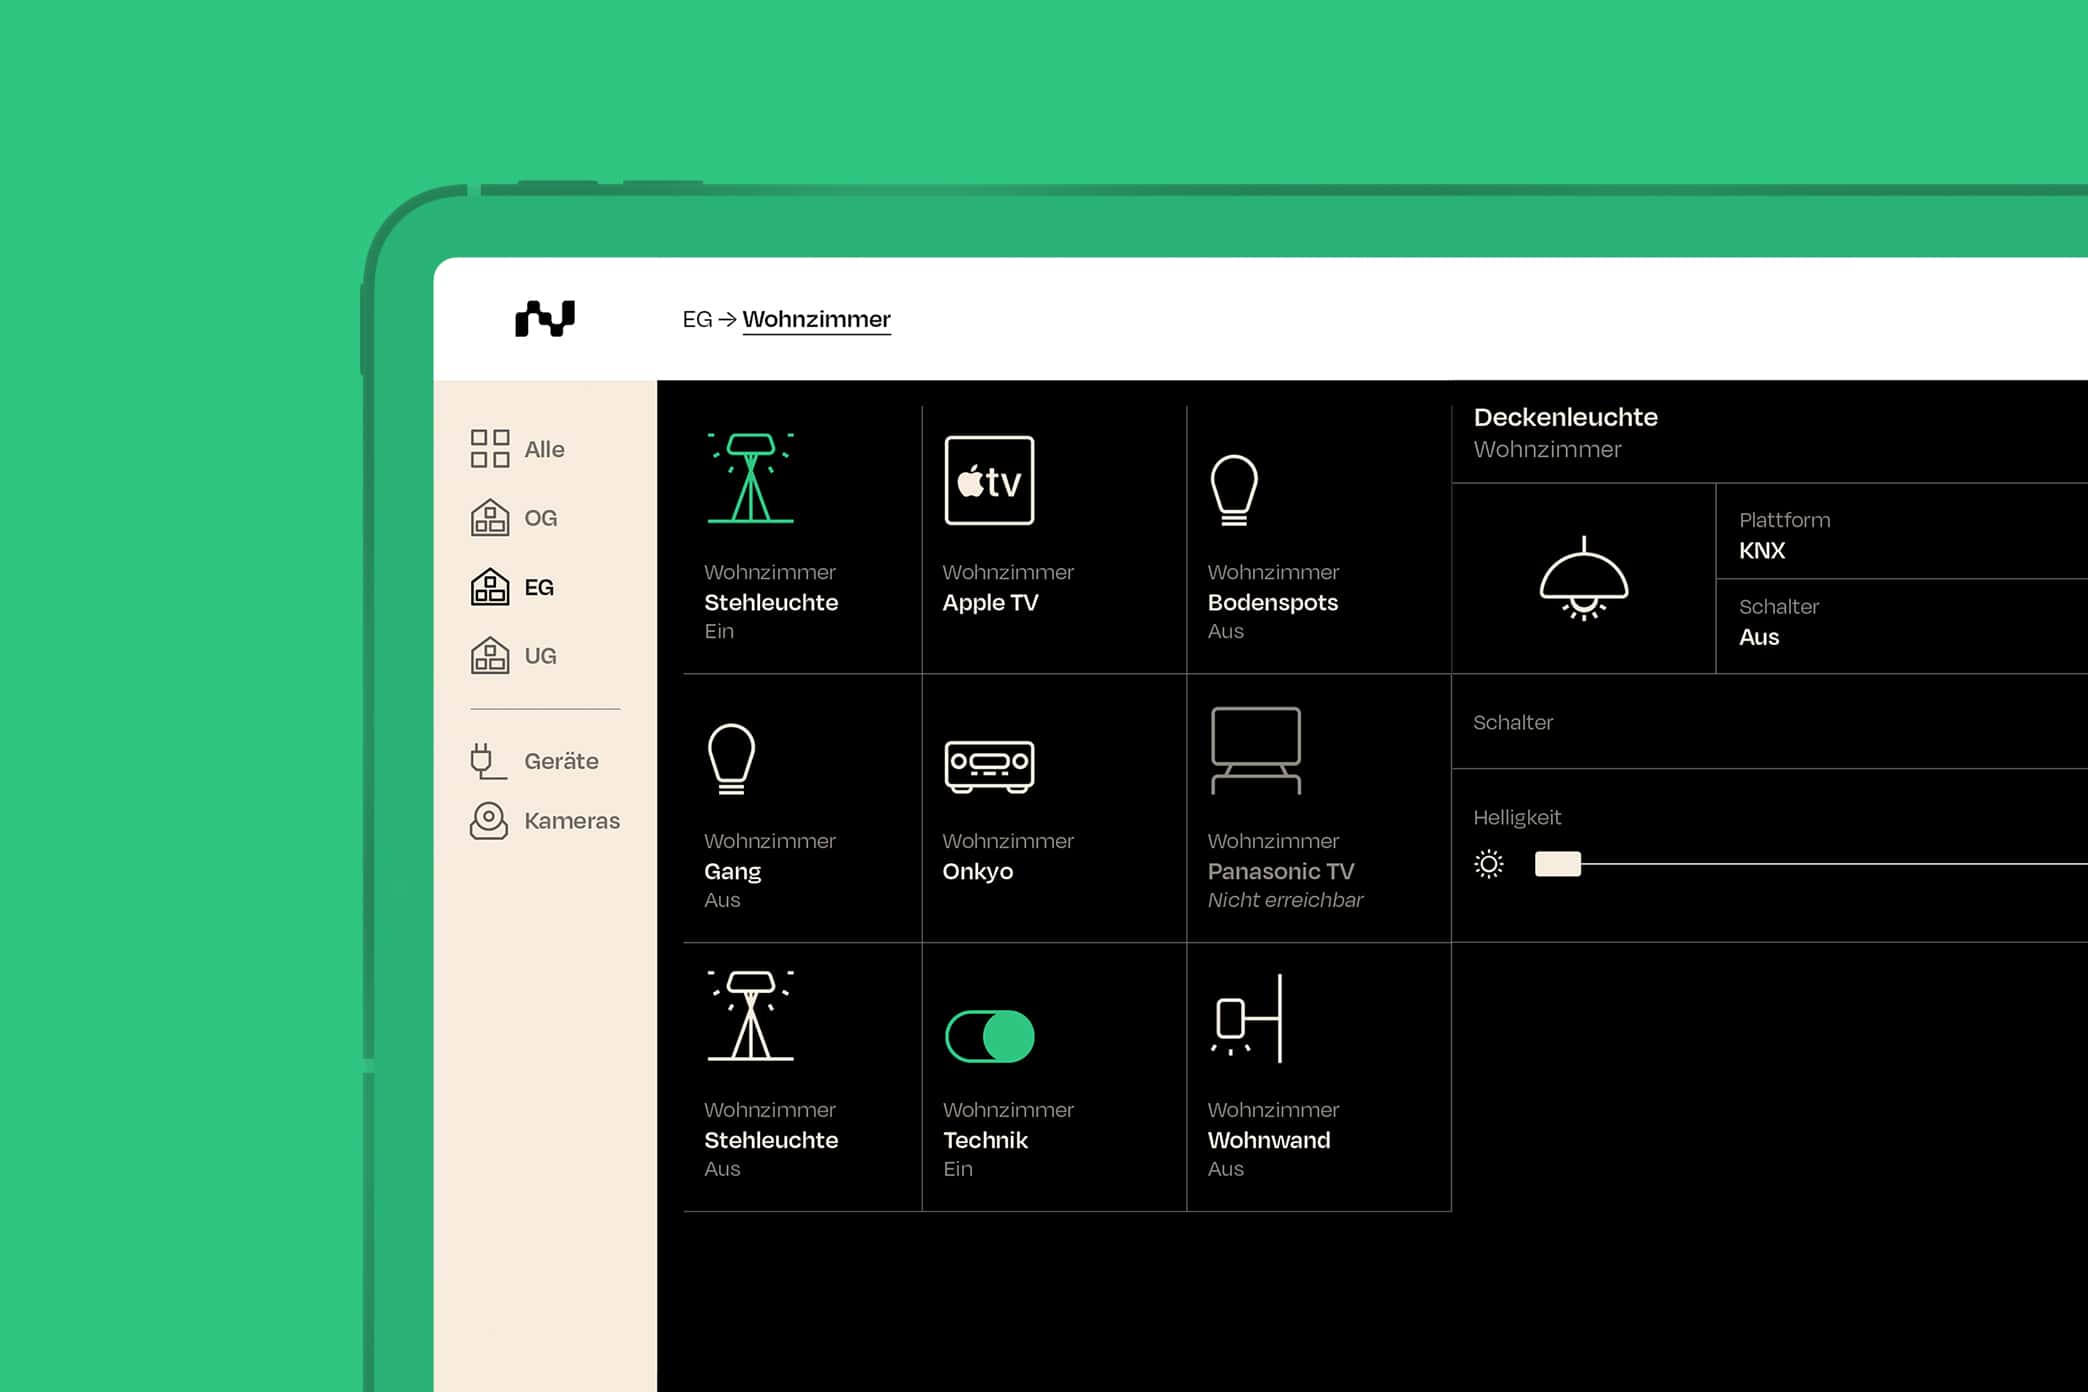
Task: Click the Bodenspots light bulb icon
Action: pyautogui.click(x=1234, y=490)
